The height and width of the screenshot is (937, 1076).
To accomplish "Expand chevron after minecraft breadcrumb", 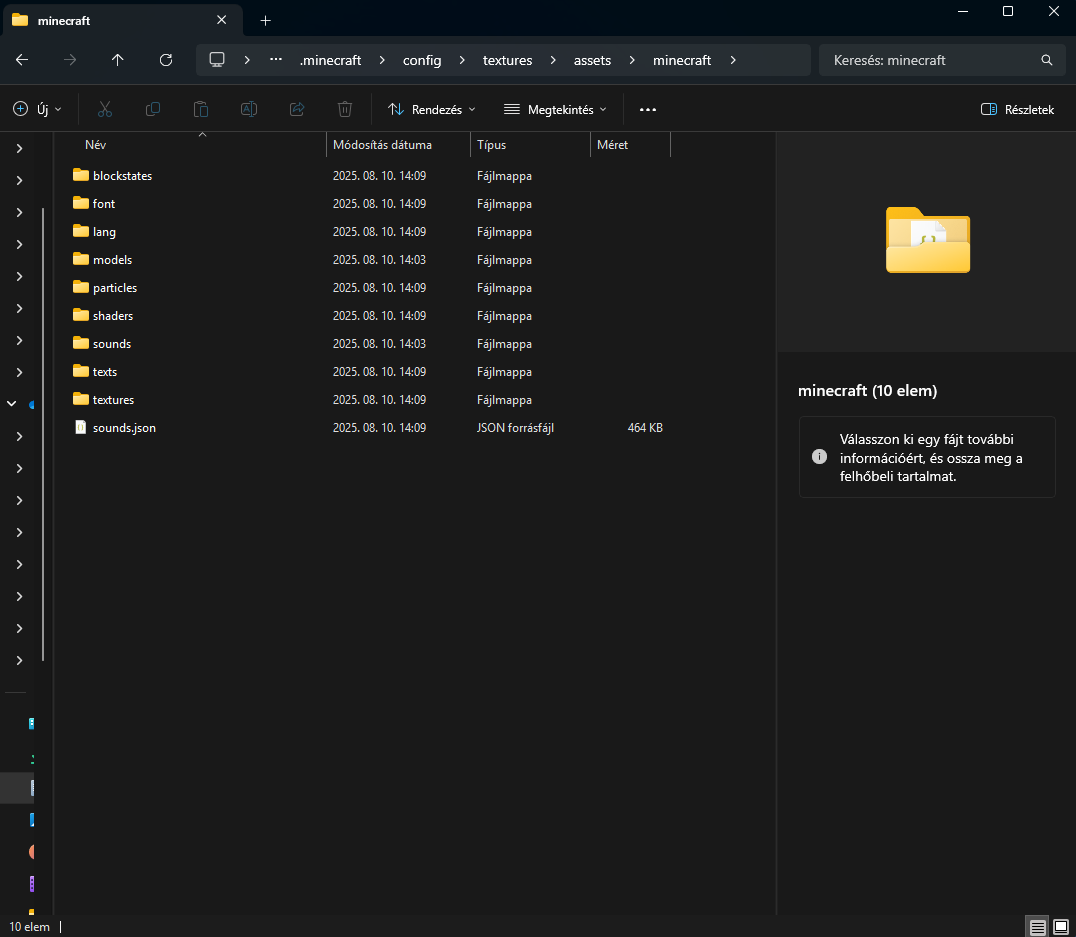I will pos(733,60).
